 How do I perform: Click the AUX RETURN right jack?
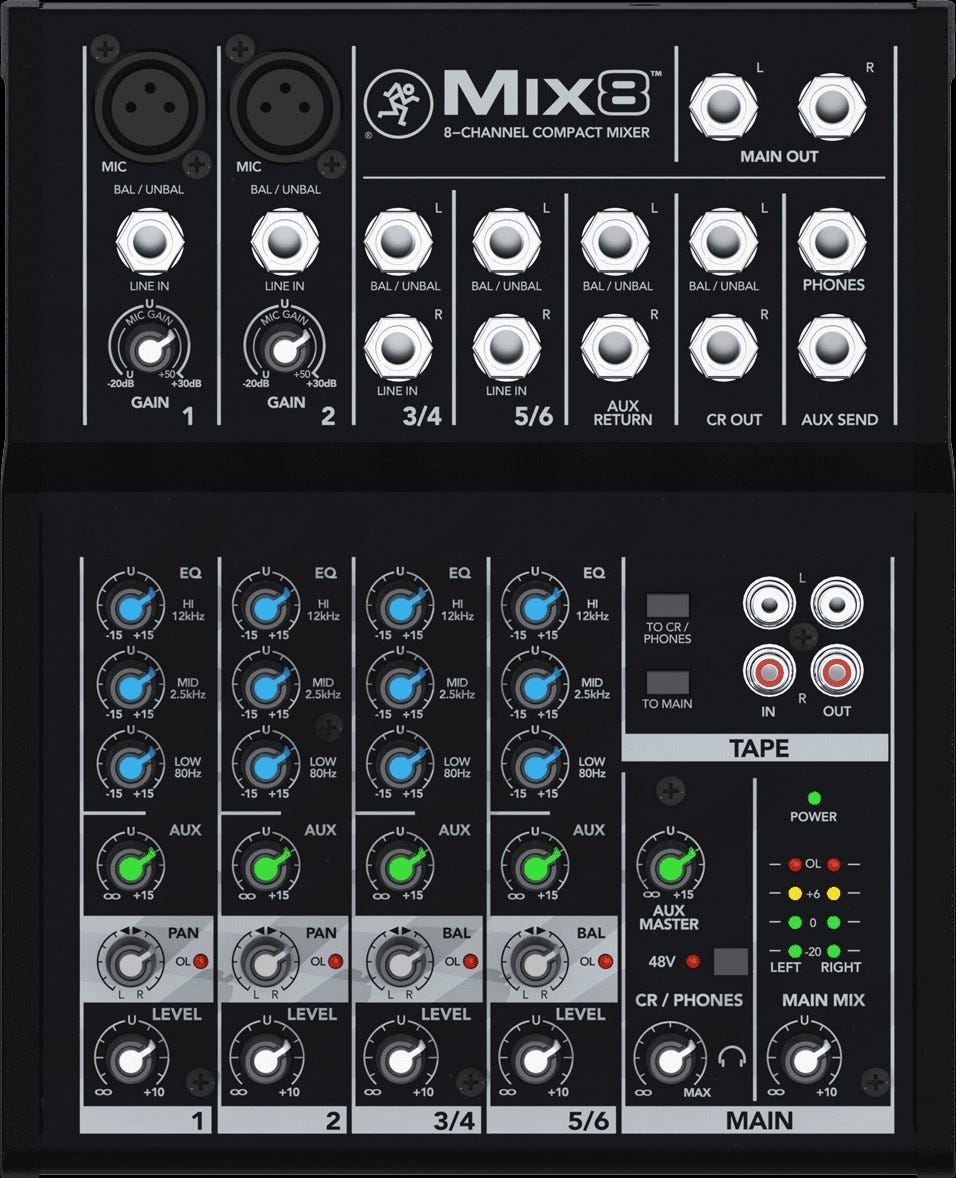[x=615, y=348]
